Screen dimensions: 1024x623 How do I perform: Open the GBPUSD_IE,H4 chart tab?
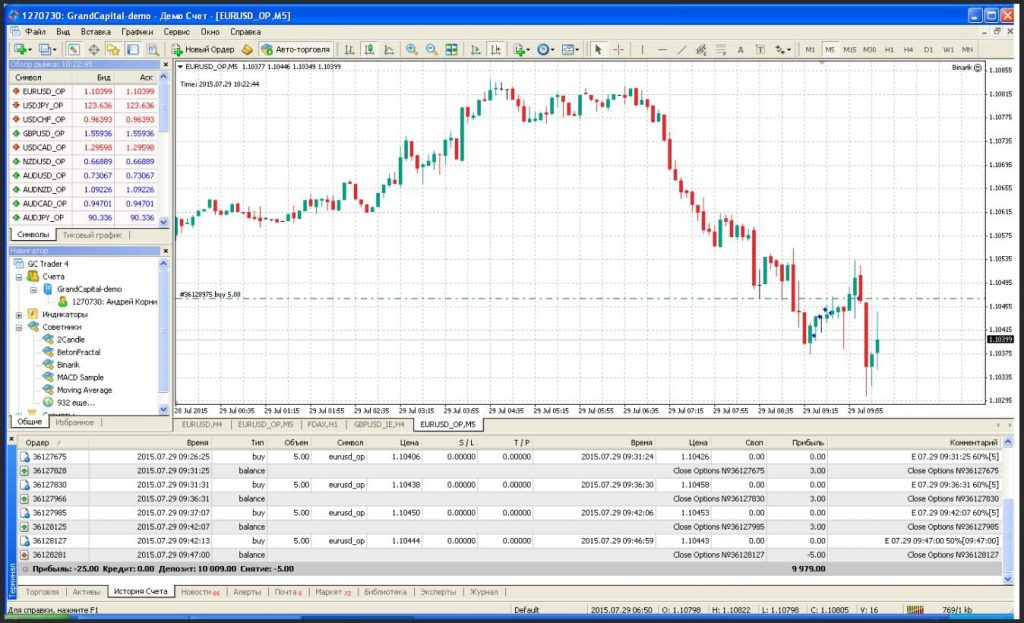[x=379, y=424]
